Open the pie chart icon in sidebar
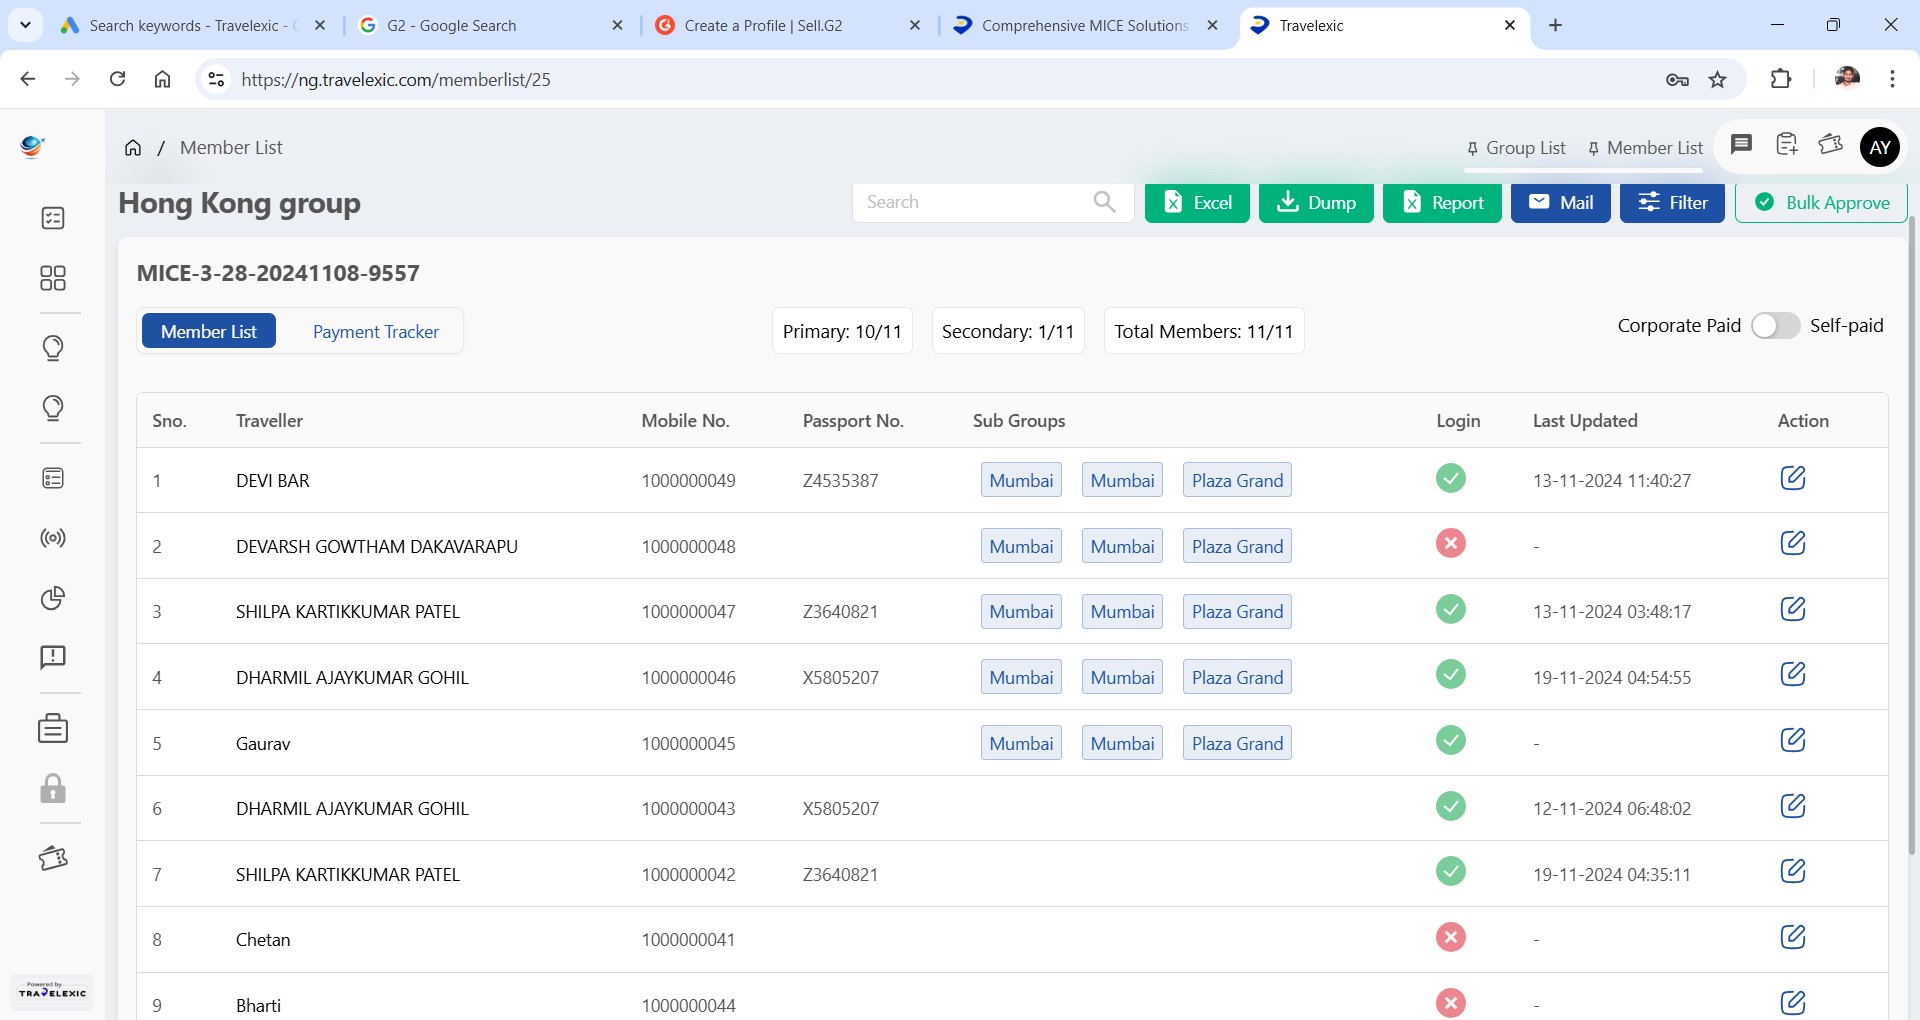 tap(53, 598)
